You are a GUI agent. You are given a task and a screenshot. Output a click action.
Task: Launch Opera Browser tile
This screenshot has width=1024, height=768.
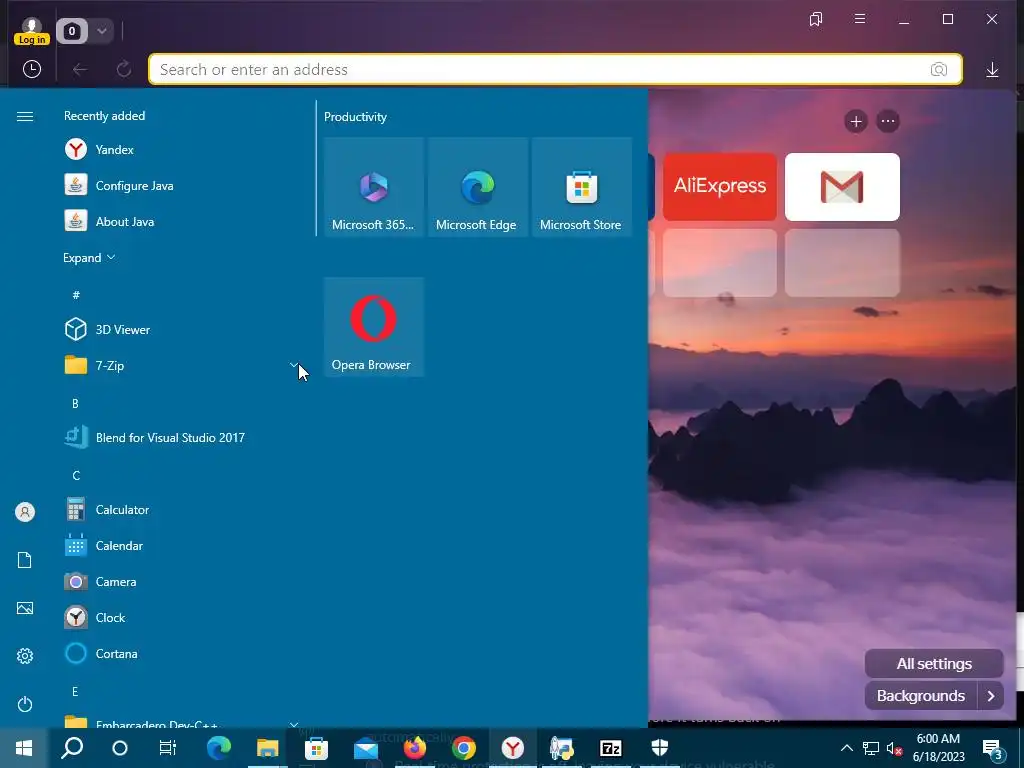374,327
